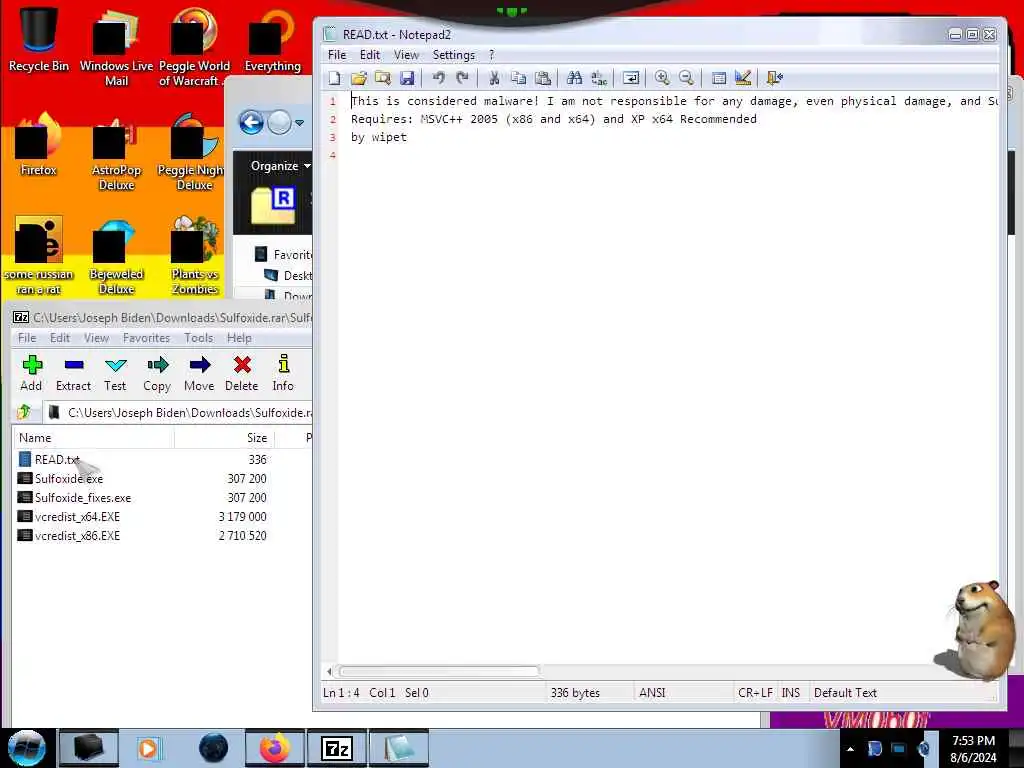
Task: Select vcredist_x86.EXE in the 7-Zip list
Action: tap(77, 536)
